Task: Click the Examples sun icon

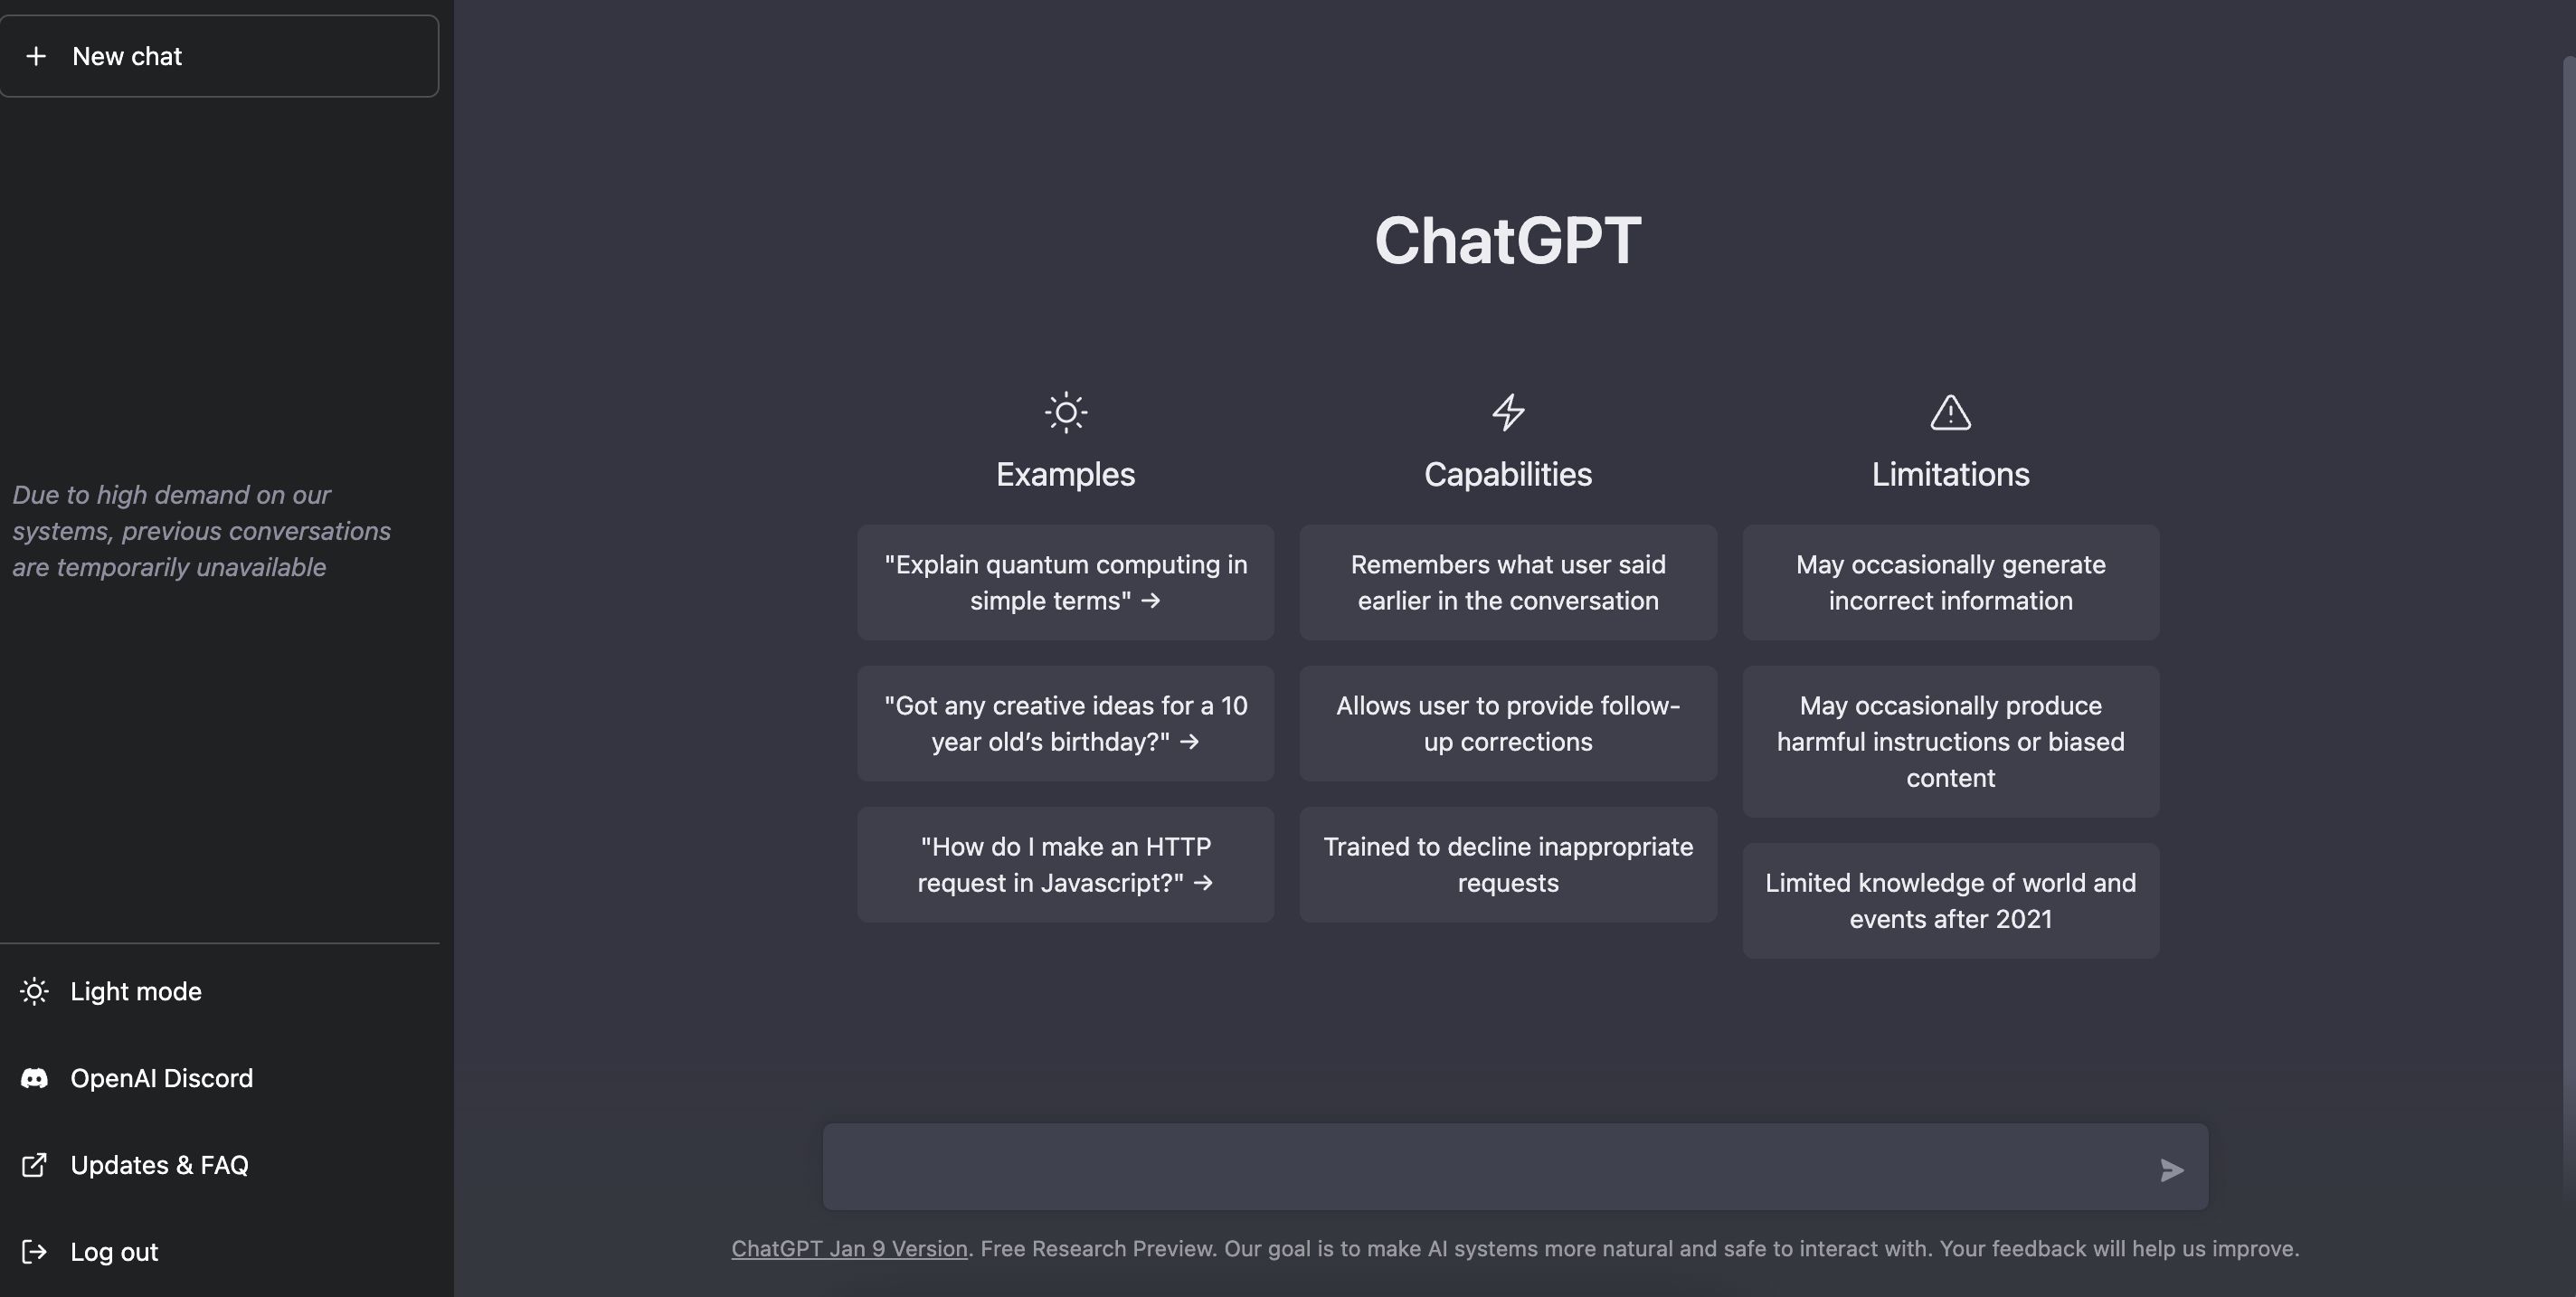Action: tap(1066, 413)
